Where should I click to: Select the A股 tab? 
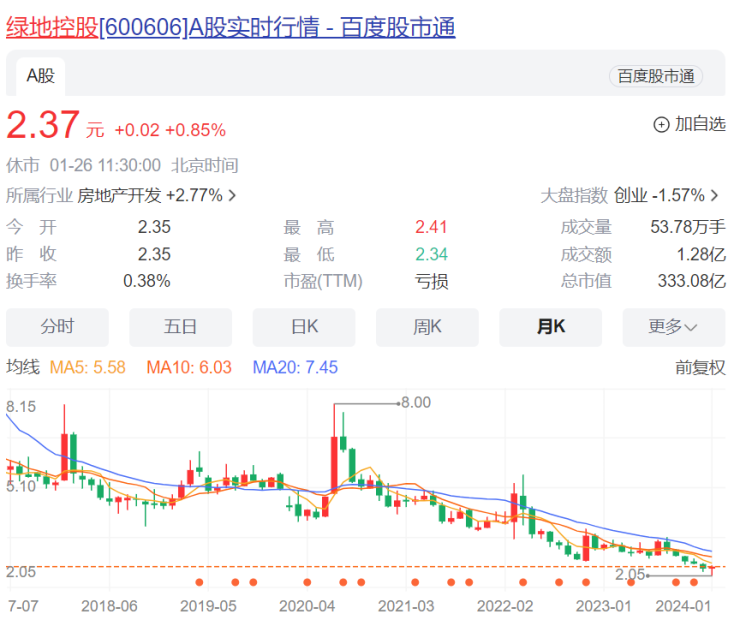[41, 76]
